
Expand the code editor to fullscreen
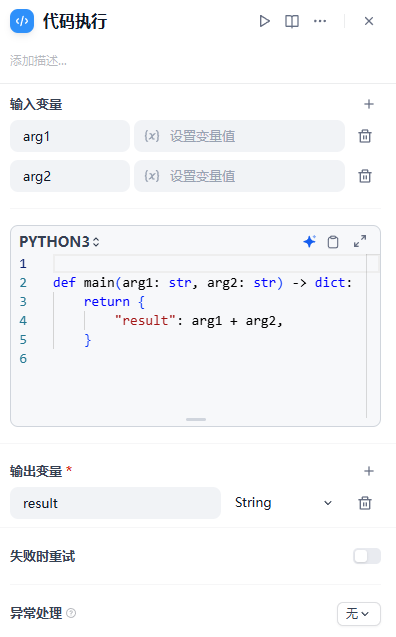[360, 241]
